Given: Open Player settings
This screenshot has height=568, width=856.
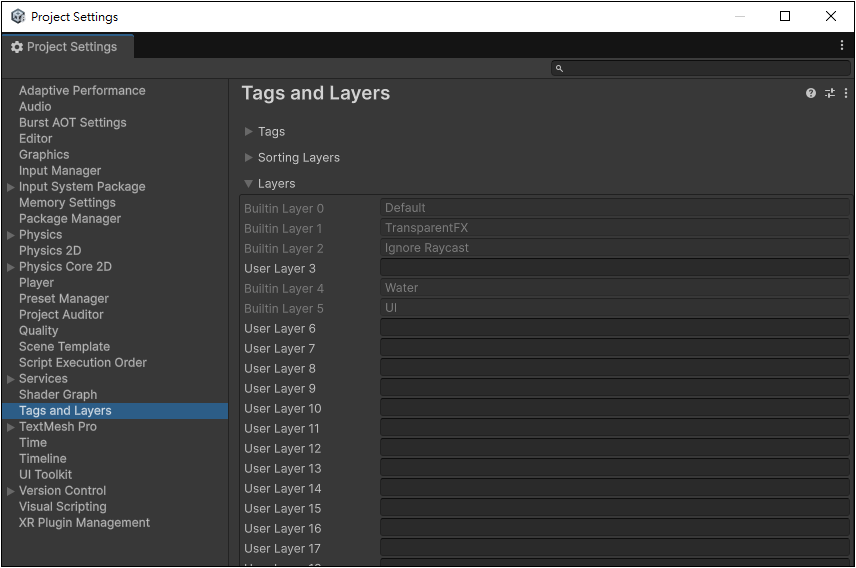Looking at the screenshot, I should click(x=36, y=283).
